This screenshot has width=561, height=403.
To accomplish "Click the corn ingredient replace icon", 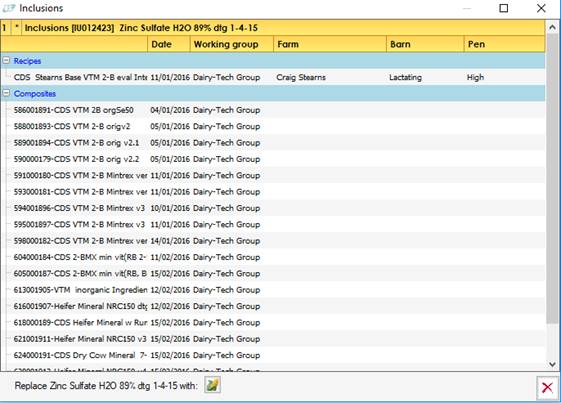I will pos(212,385).
